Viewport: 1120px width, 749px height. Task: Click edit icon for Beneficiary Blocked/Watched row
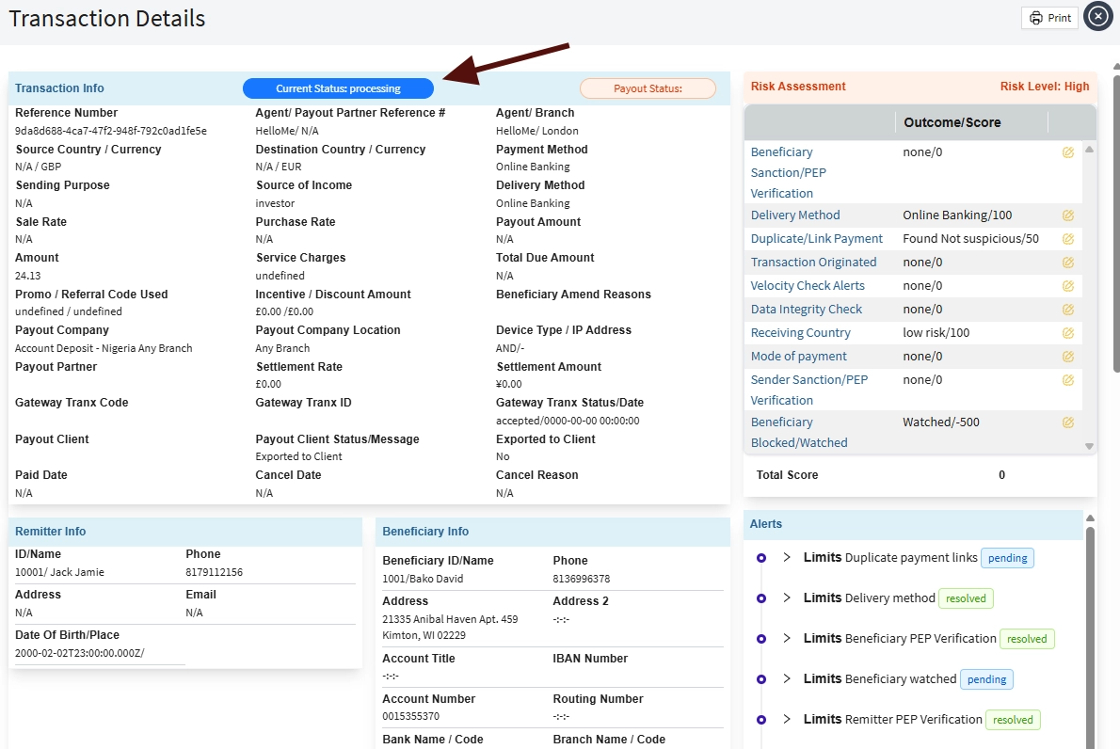[1068, 422]
